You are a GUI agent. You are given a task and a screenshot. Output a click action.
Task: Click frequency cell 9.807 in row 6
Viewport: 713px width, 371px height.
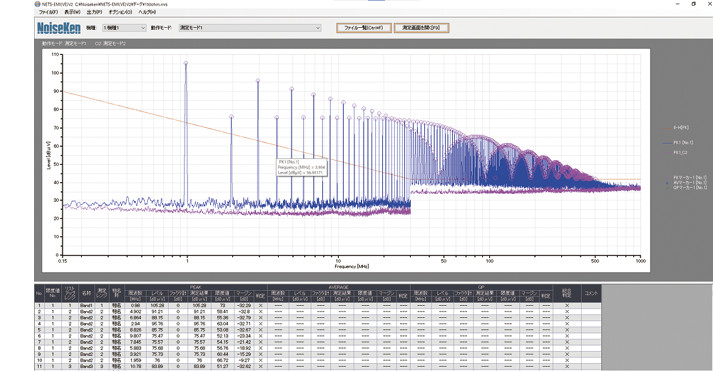coord(135,336)
